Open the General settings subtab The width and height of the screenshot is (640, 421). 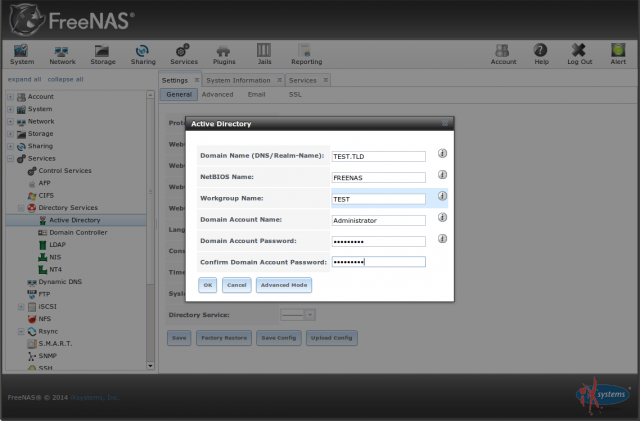[179, 94]
